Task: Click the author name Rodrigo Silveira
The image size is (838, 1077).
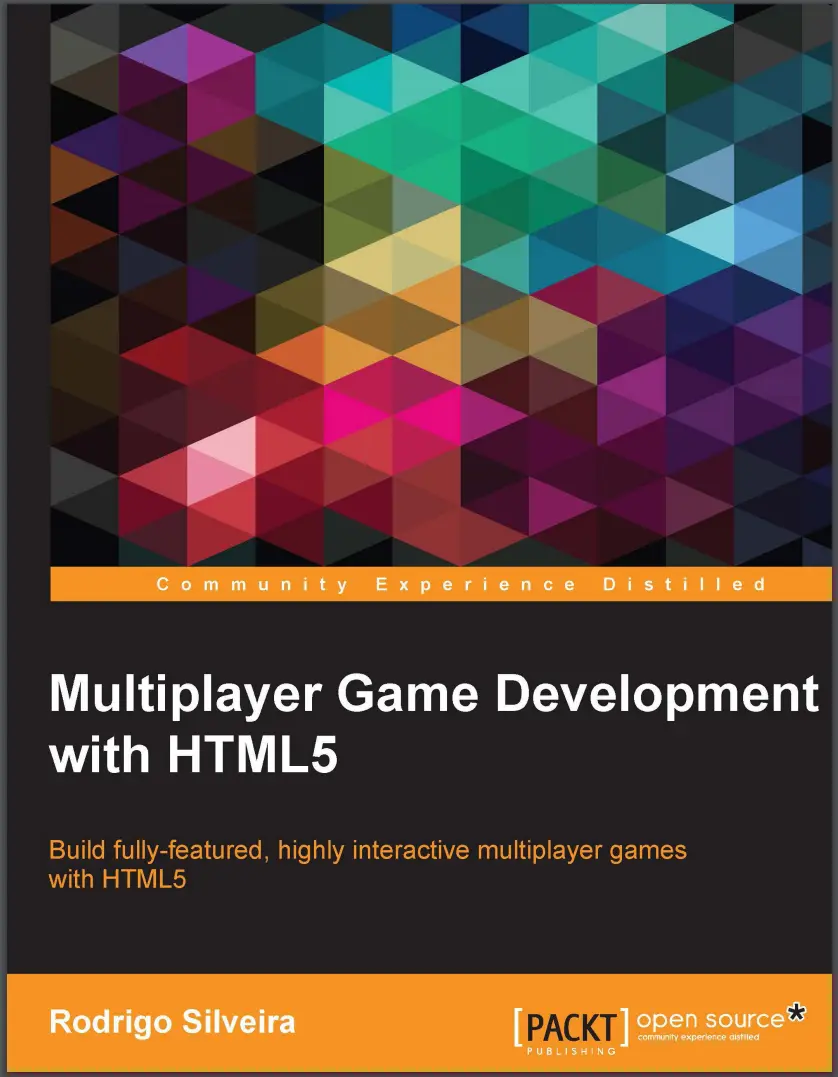Action: [x=170, y=1023]
